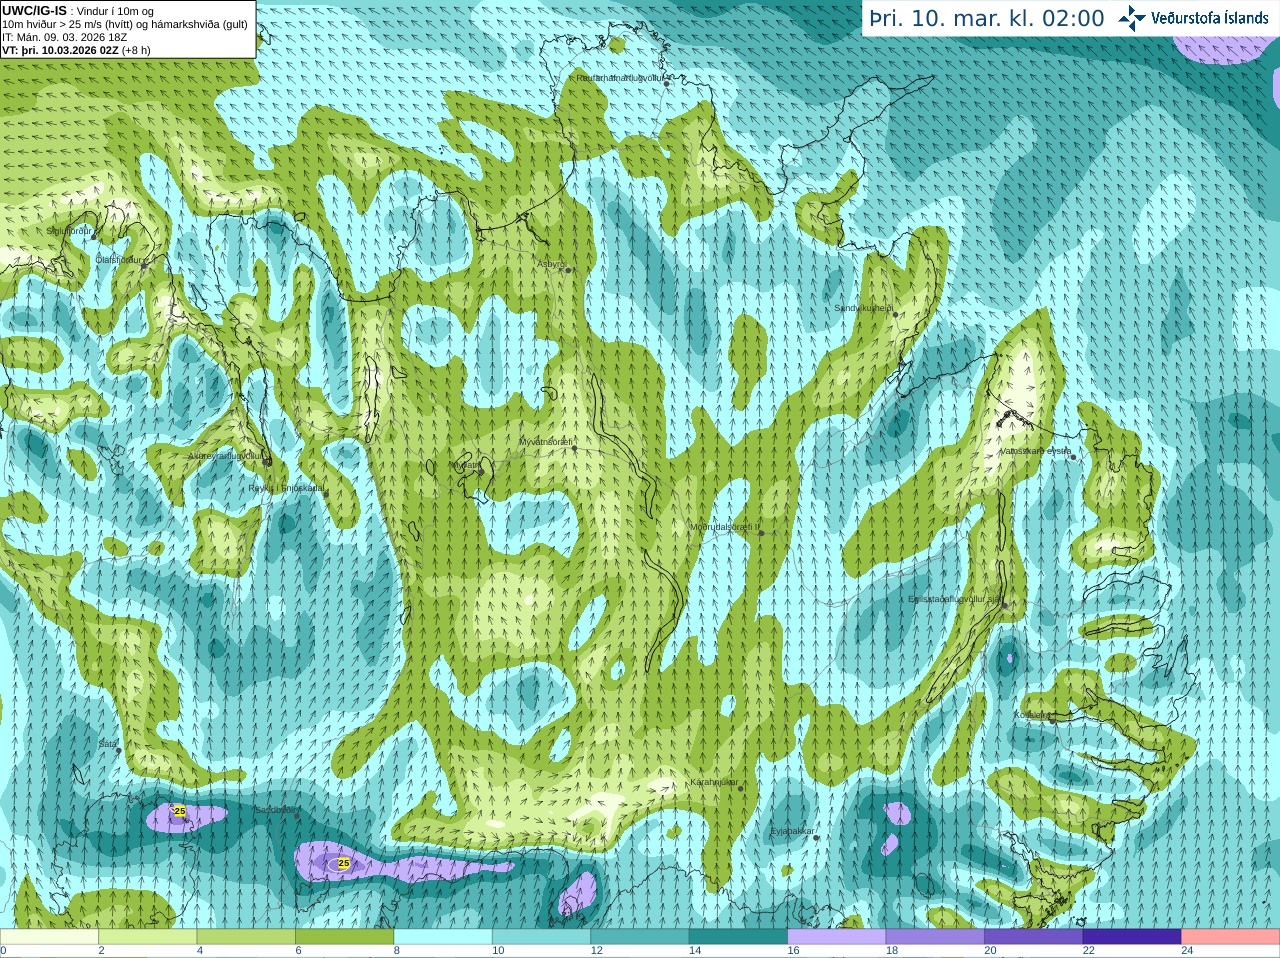The height and width of the screenshot is (958, 1280).
Task: Click the Möðrudalsöræfi II station dot
Action: pos(761,533)
